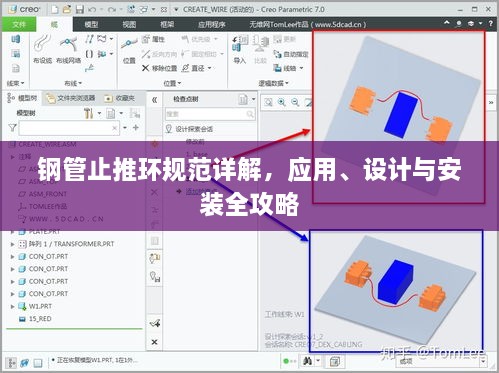Click the 导入 import icon
This screenshot has height=373, width=499.
pyautogui.click(x=239, y=50)
